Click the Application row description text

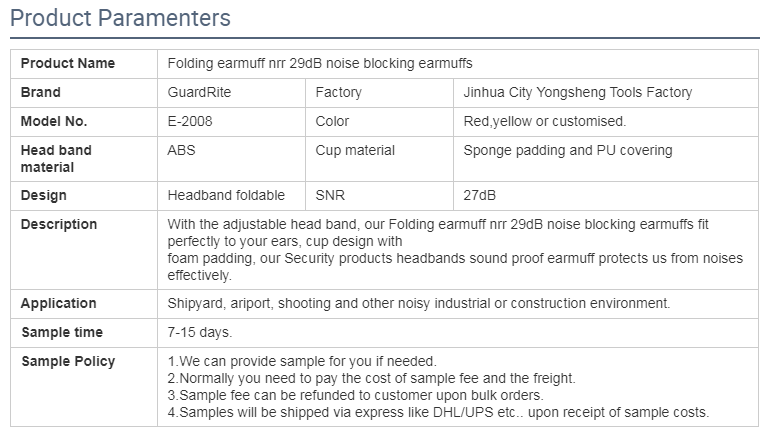point(419,303)
